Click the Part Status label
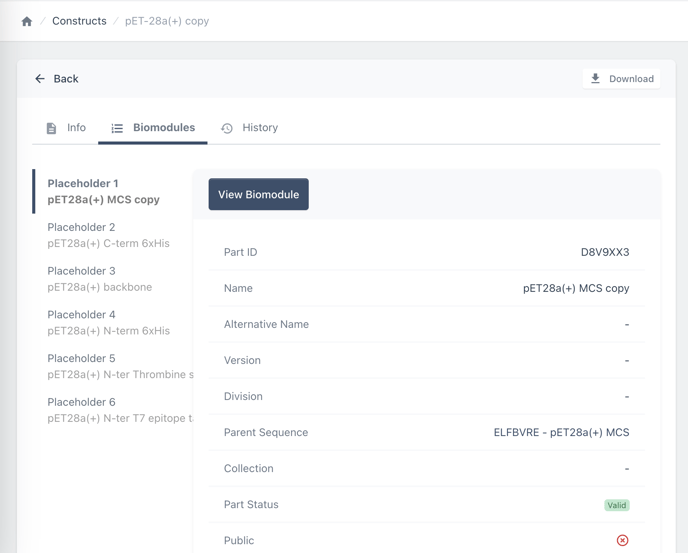 click(251, 504)
